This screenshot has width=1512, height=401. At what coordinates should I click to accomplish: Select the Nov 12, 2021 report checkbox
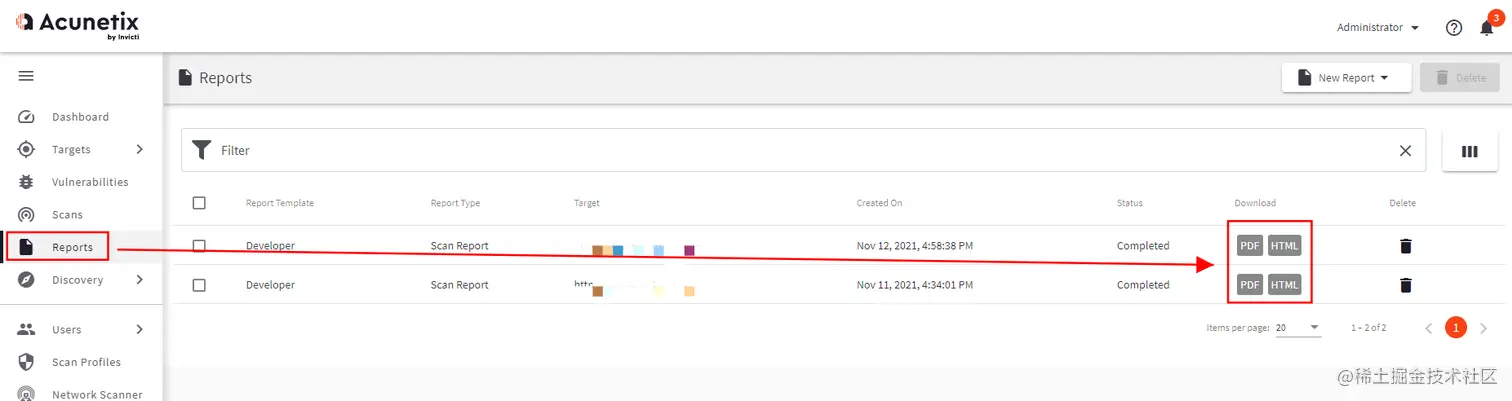pyautogui.click(x=199, y=246)
